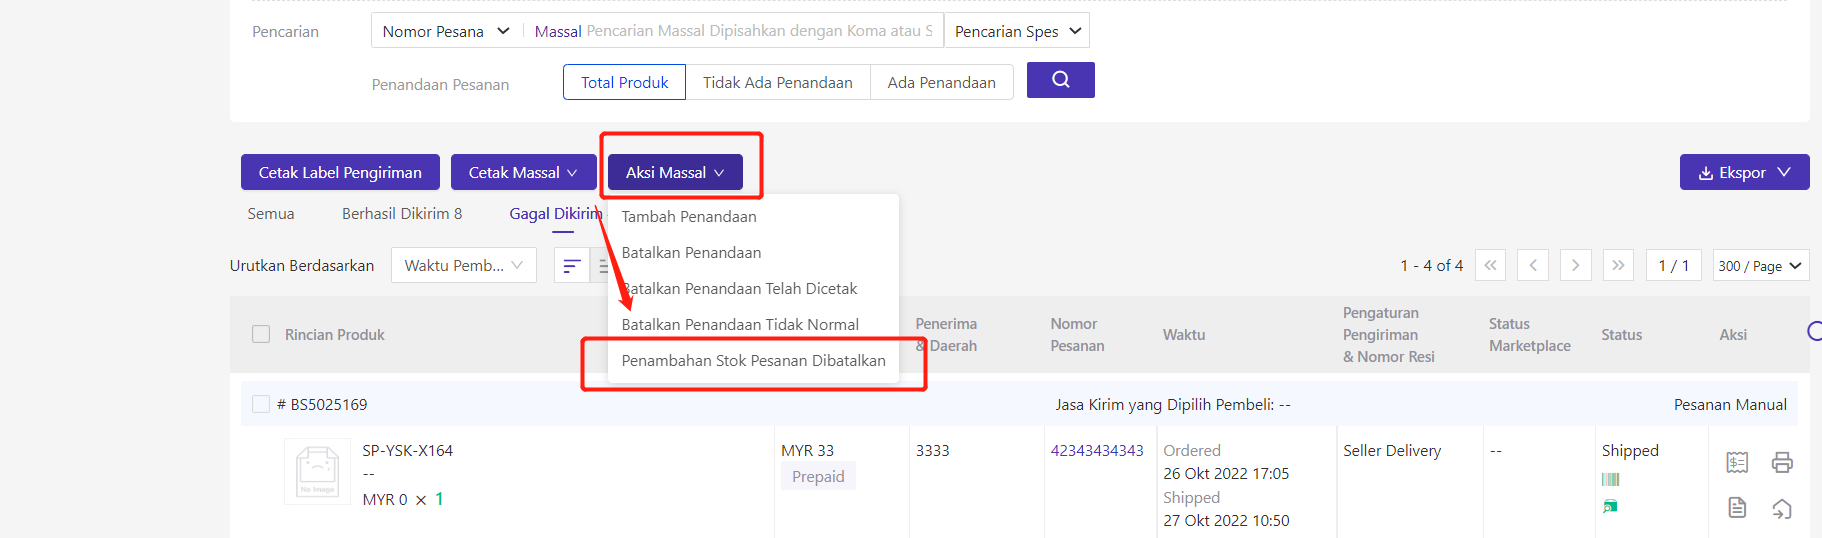
Task: Select the descending sort order icon
Action: pyautogui.click(x=572, y=265)
